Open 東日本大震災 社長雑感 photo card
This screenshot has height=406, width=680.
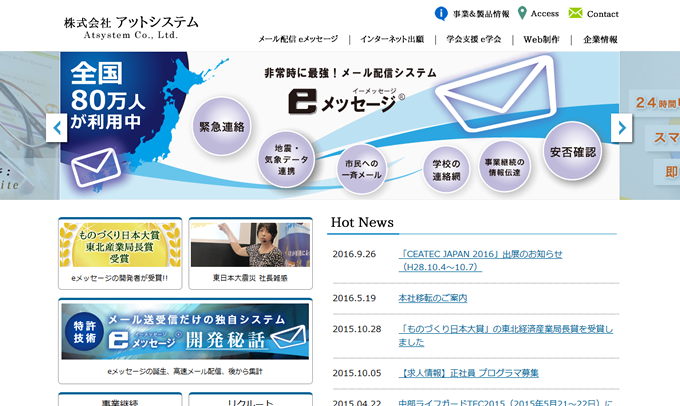251,254
